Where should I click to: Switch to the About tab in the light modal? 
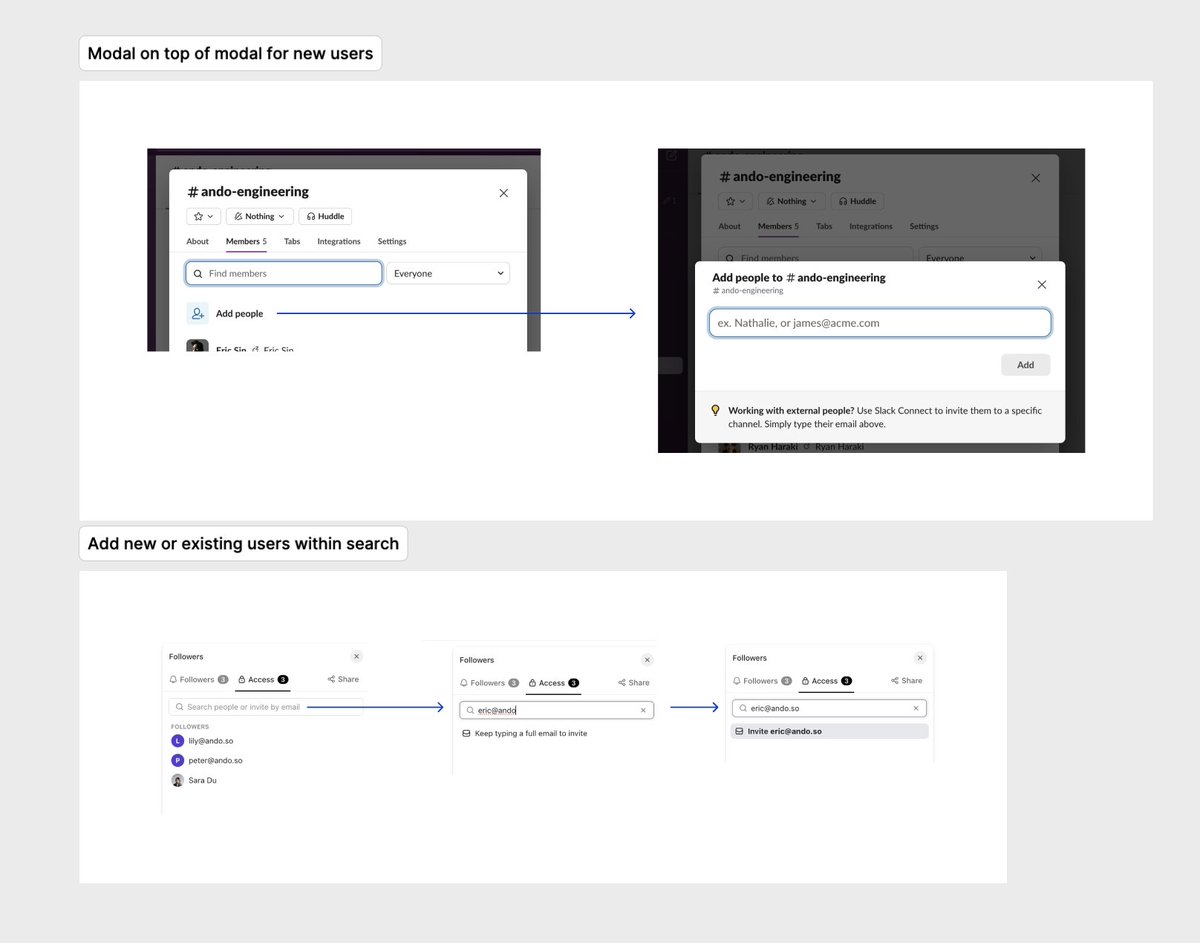pyautogui.click(x=198, y=241)
